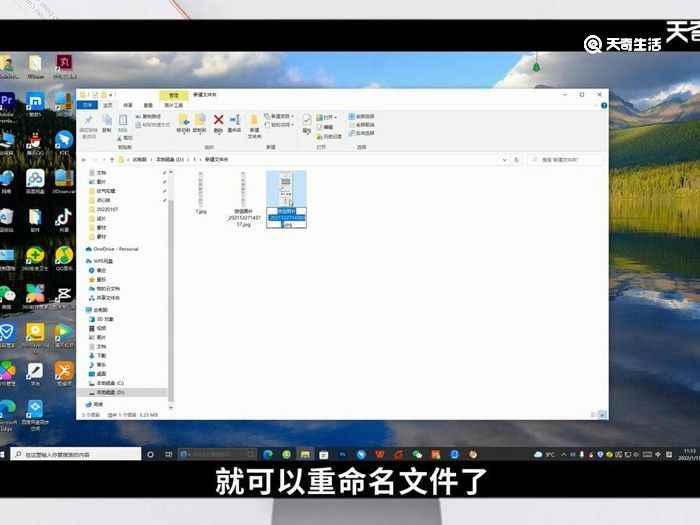Click the 管理 (Manage) contextual tab
Image resolution: width=700 pixels, height=525 pixels.
coord(174,95)
